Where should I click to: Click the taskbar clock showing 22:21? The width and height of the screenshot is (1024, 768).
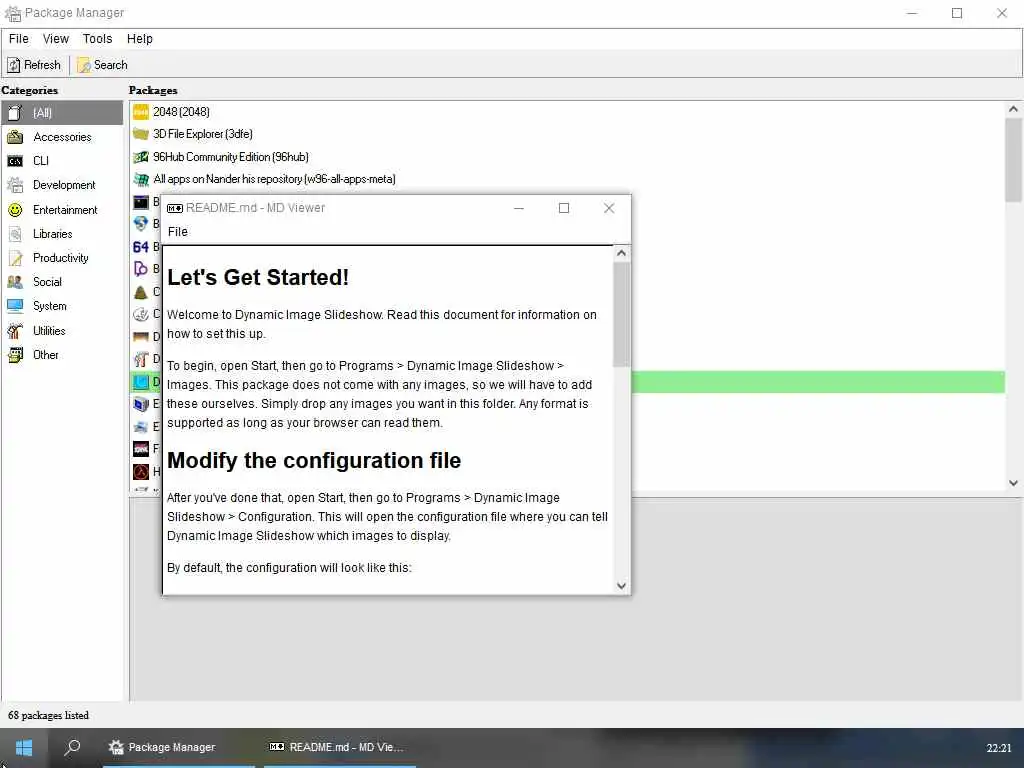[x=999, y=748]
